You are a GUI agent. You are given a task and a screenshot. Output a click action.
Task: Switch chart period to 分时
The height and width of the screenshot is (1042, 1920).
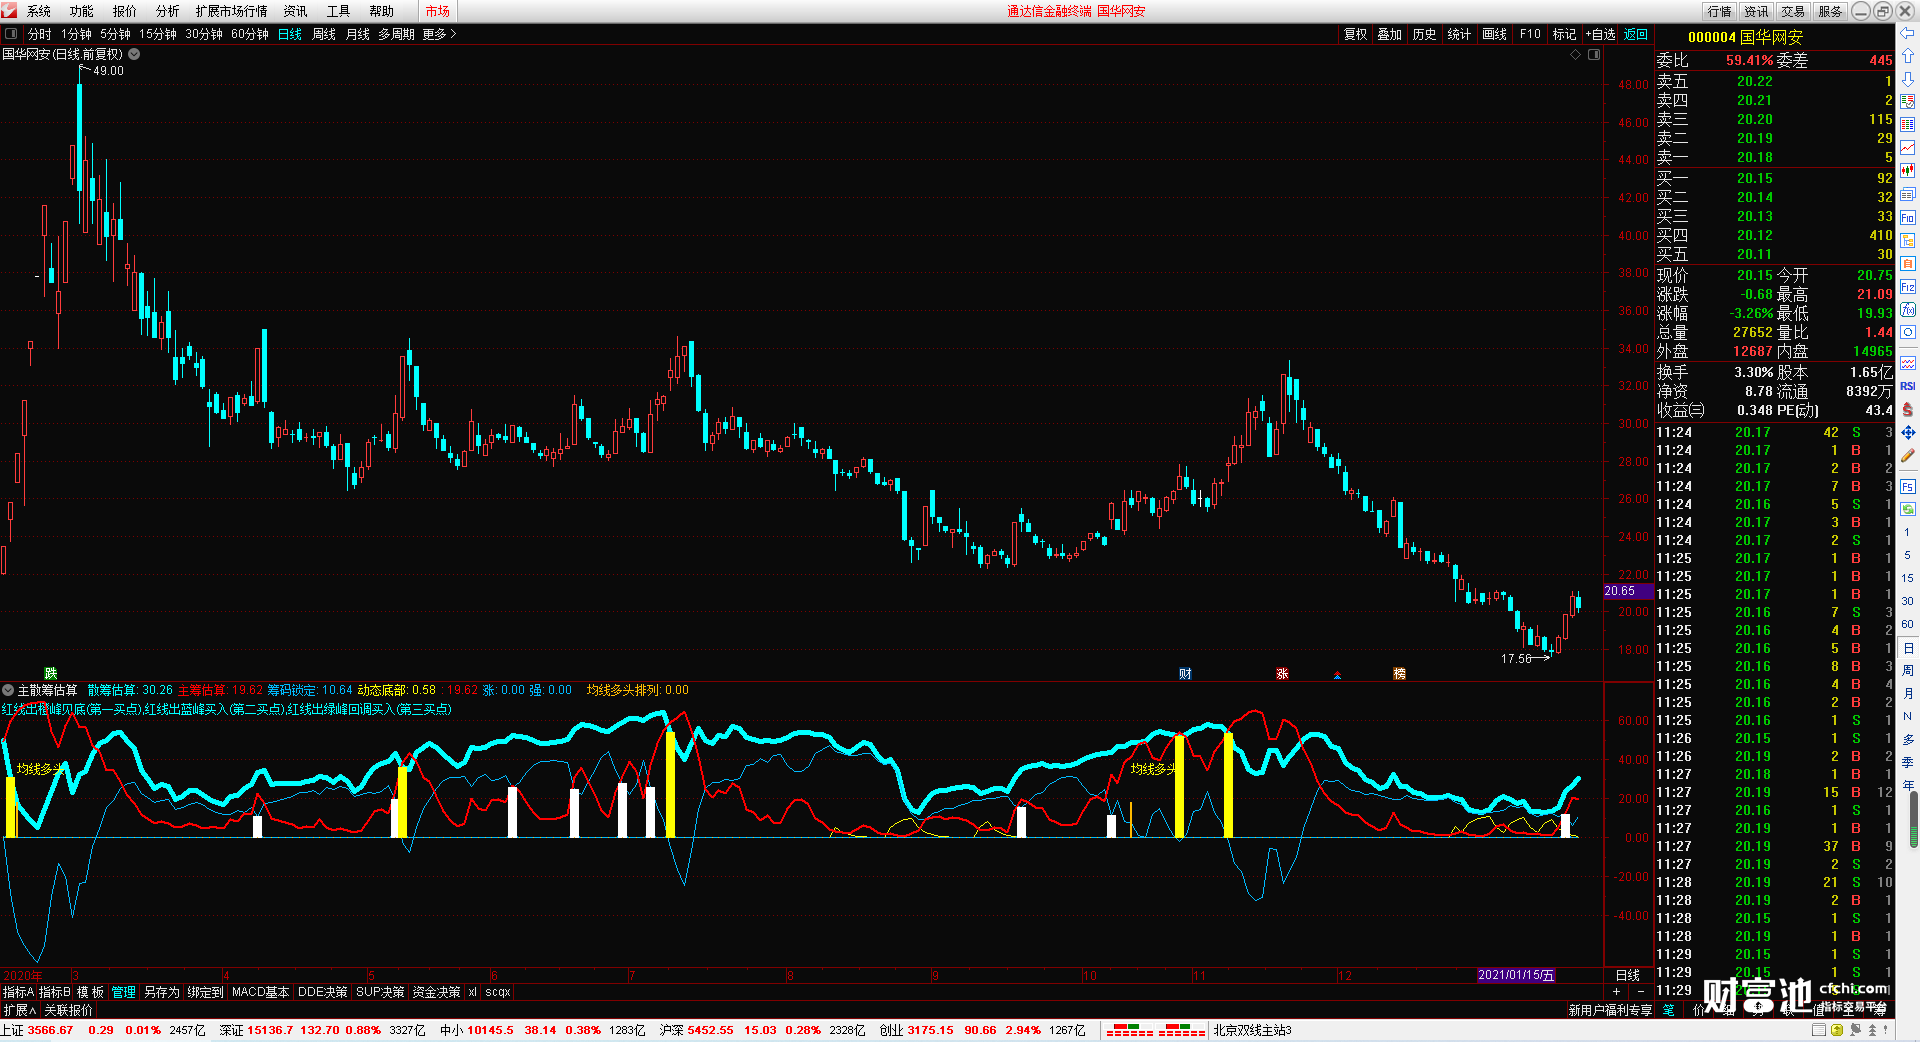coord(40,34)
